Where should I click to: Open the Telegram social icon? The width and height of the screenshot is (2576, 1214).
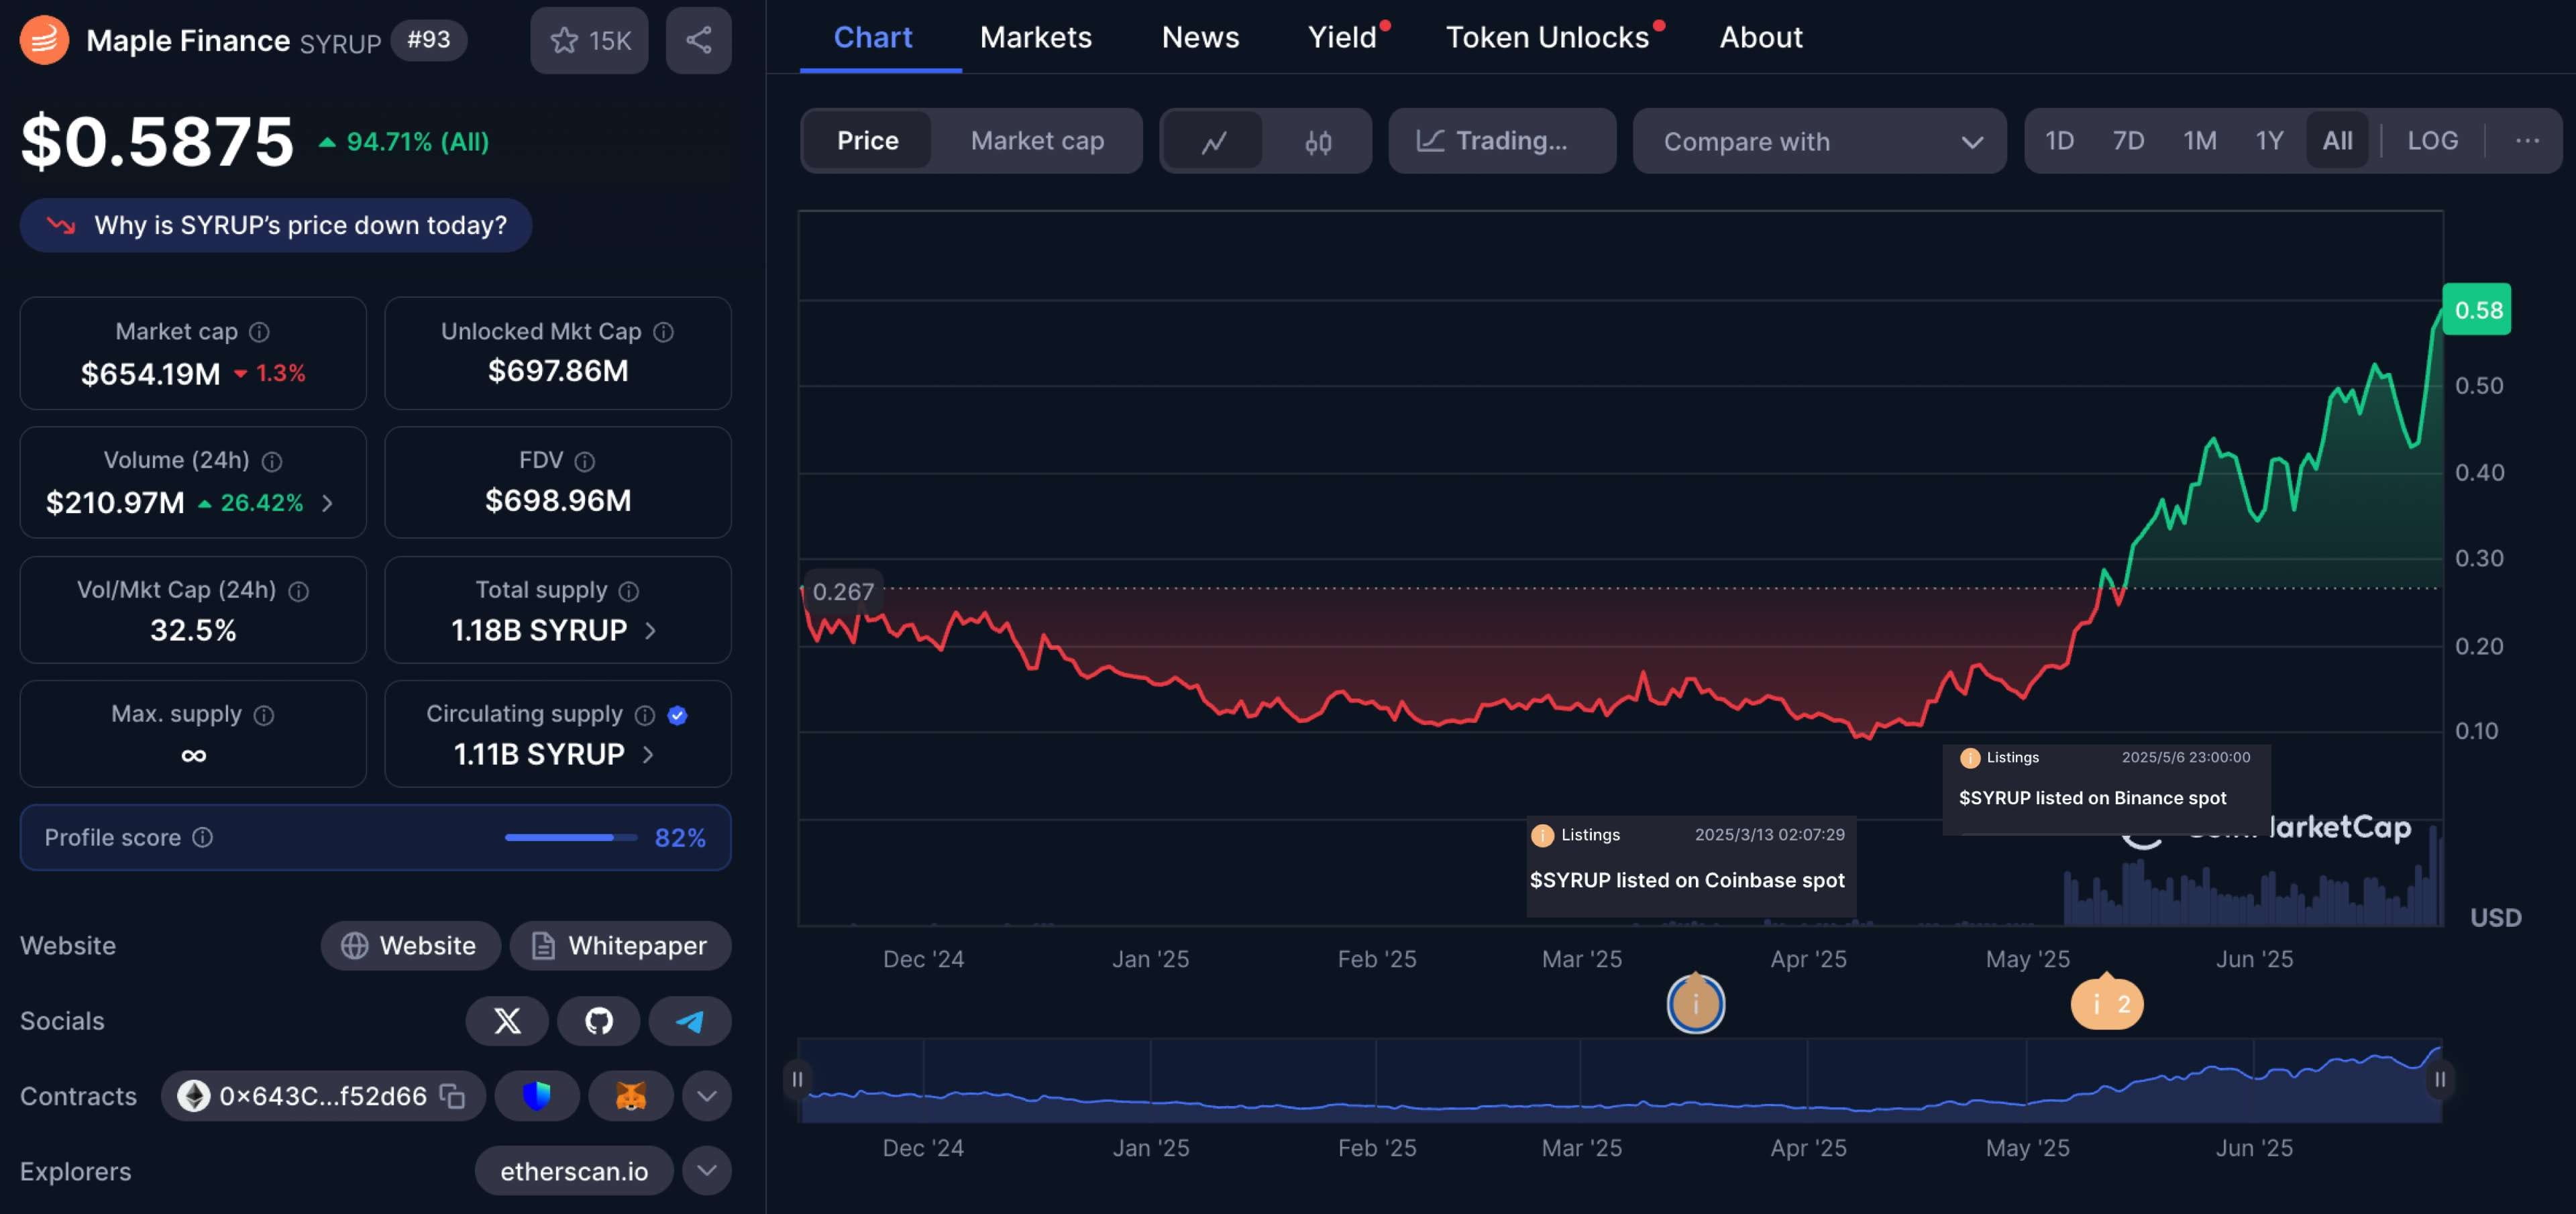[689, 1021]
